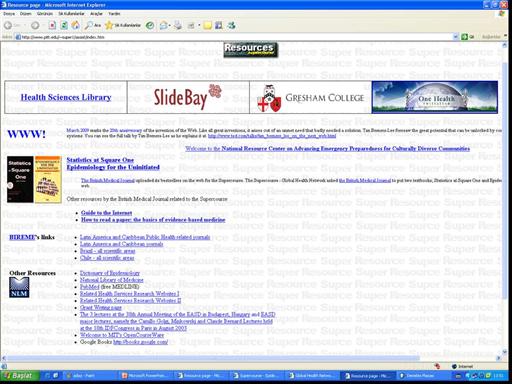This screenshot has width=512, height=384.
Task: Click the Mail envelope toolbar icon
Action: click(163, 25)
